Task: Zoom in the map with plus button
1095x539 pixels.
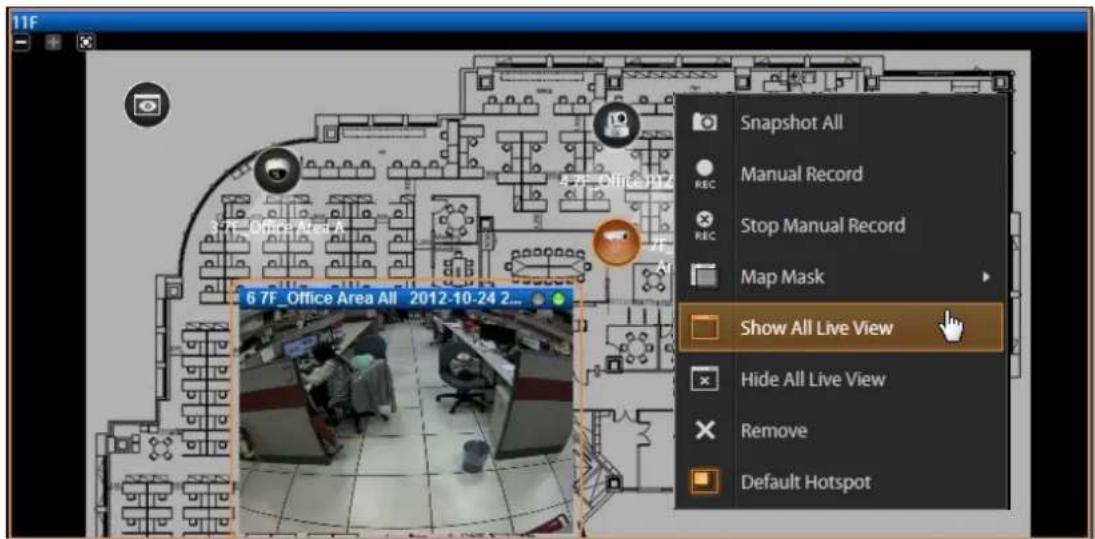Action: (x=54, y=42)
